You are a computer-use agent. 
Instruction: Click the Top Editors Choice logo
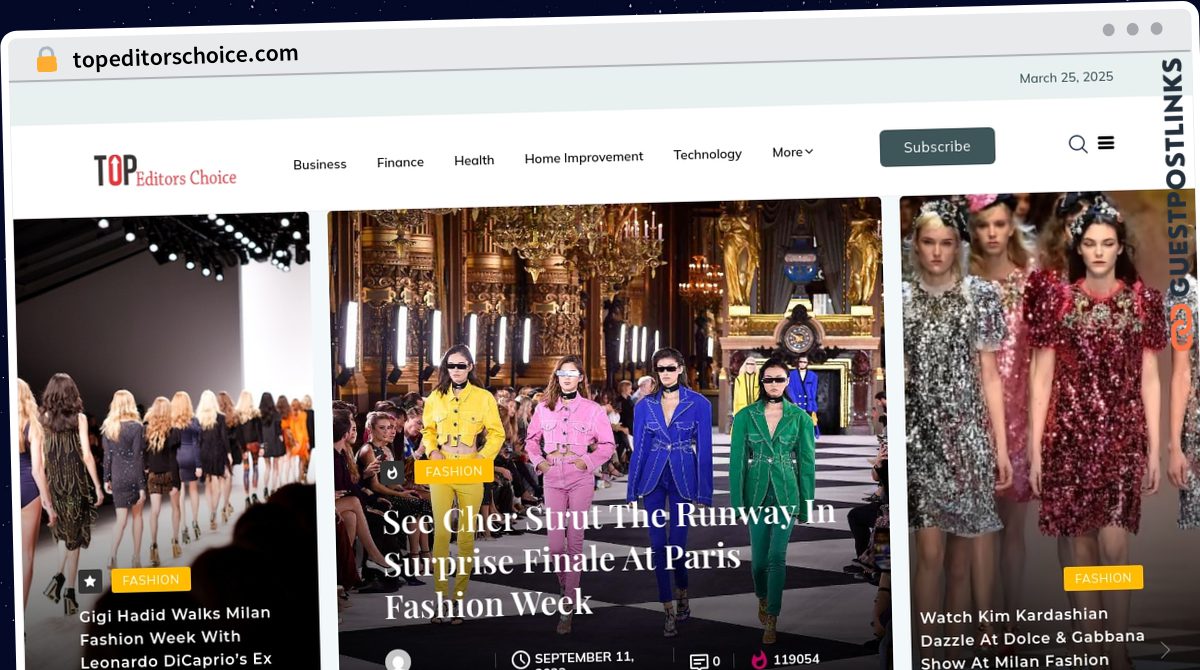165,172
